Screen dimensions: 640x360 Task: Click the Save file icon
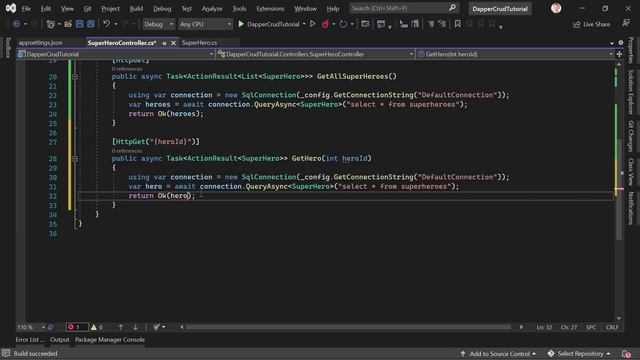click(80, 24)
